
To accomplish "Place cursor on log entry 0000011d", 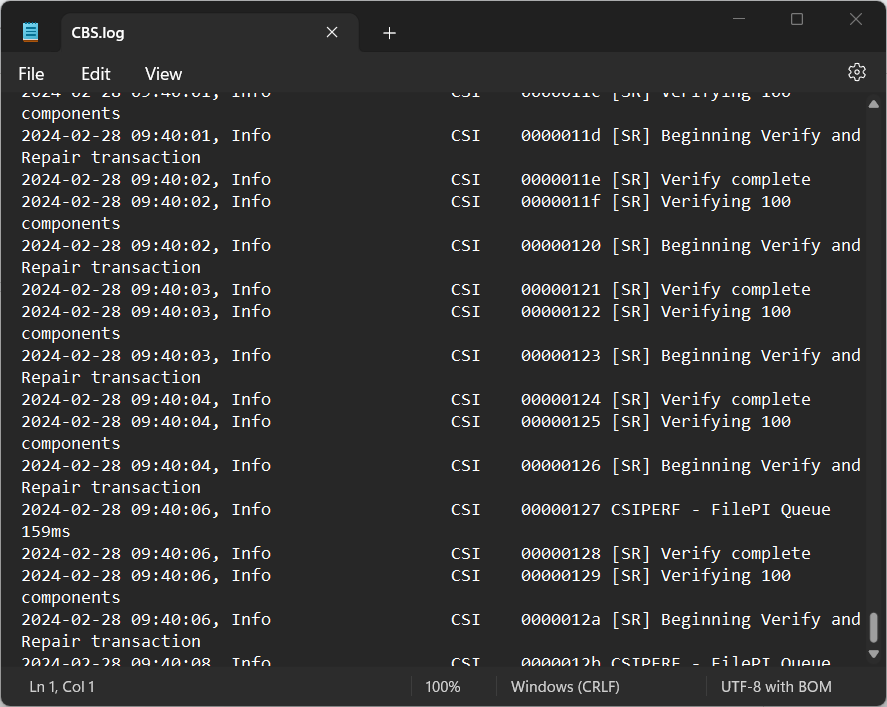I will [x=560, y=135].
